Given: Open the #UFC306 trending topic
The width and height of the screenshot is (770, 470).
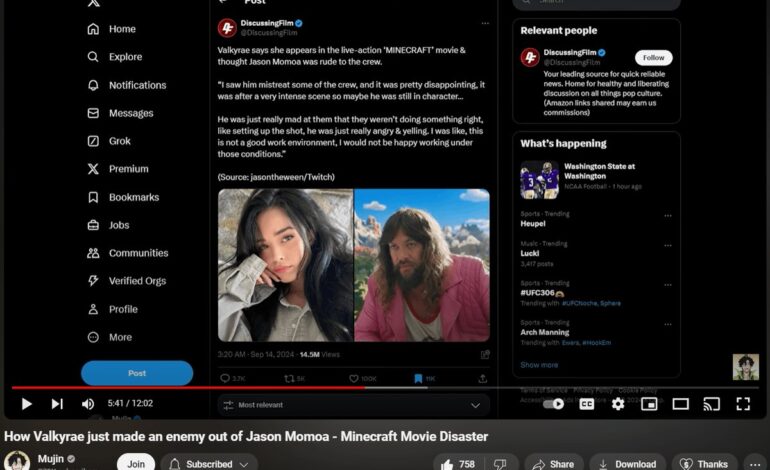Looking at the screenshot, I should pyautogui.click(x=542, y=293).
